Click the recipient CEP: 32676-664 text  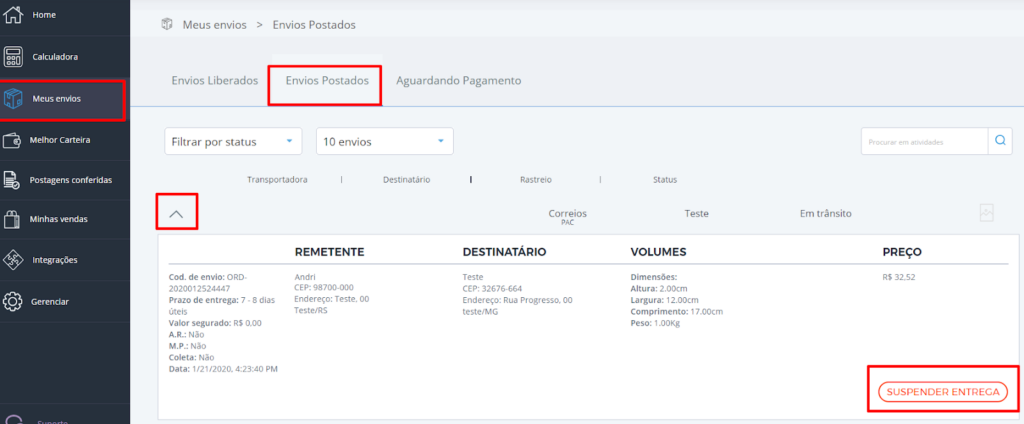click(x=492, y=288)
